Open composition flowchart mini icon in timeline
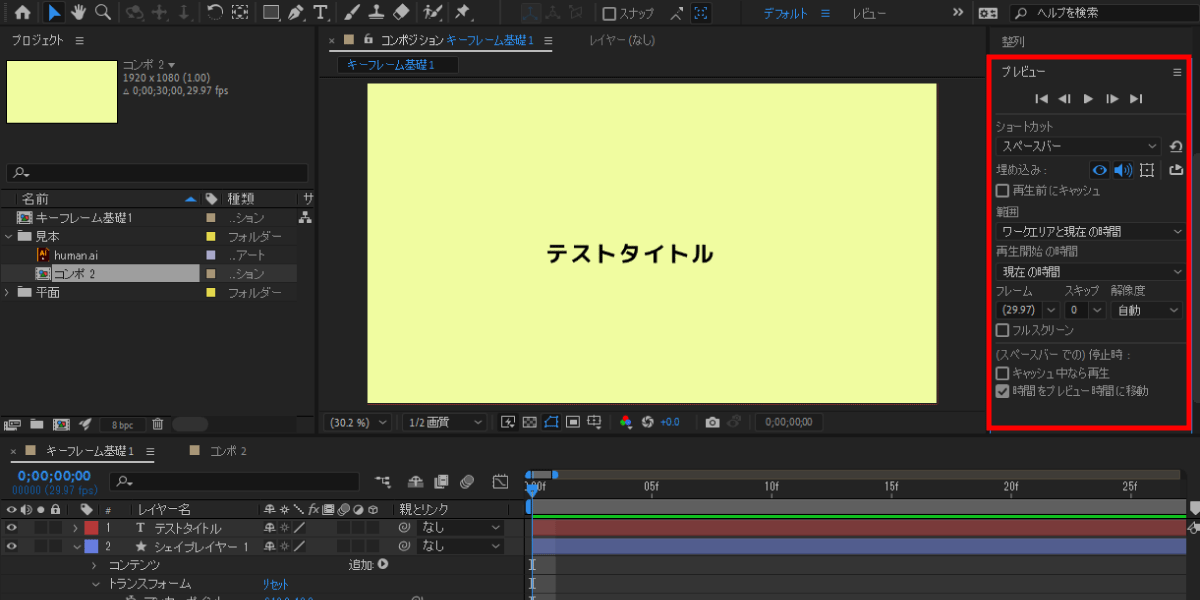This screenshot has width=1200, height=600. 383,482
